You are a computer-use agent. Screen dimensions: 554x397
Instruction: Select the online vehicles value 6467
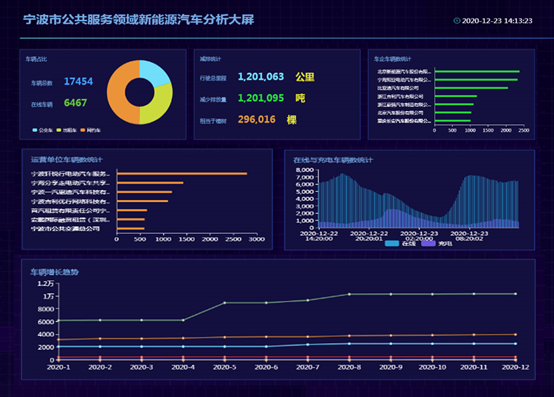pyautogui.click(x=75, y=103)
